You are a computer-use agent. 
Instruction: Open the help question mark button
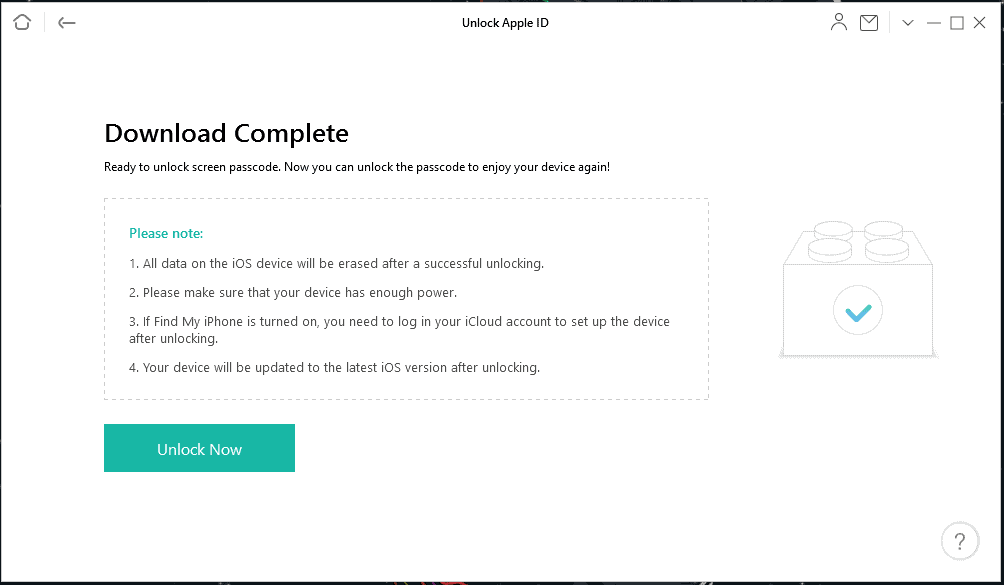coord(960,541)
